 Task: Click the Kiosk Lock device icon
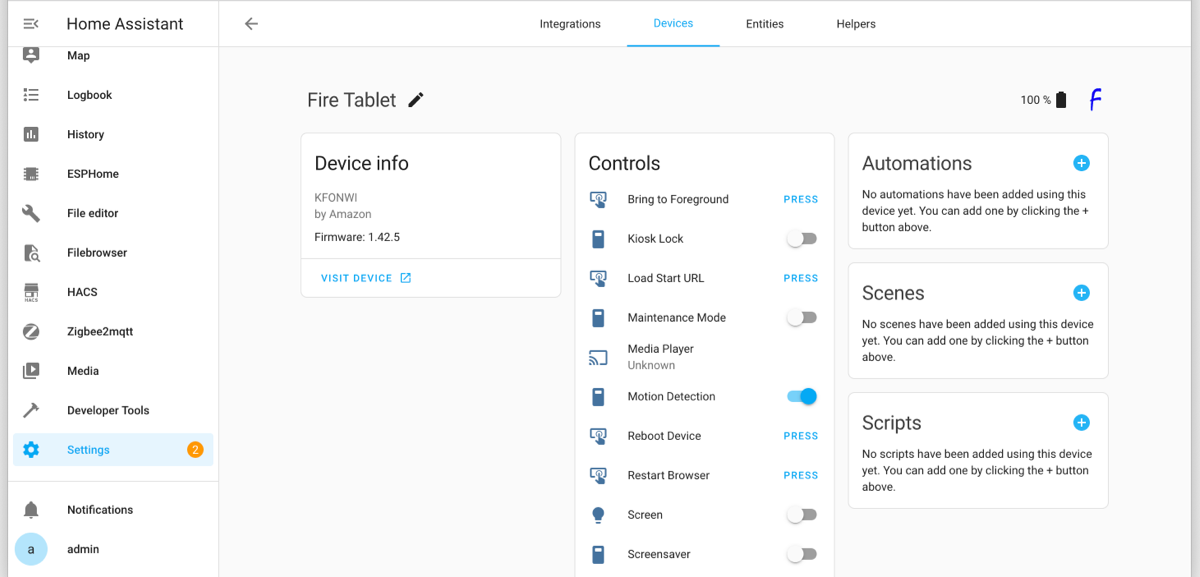(598, 239)
